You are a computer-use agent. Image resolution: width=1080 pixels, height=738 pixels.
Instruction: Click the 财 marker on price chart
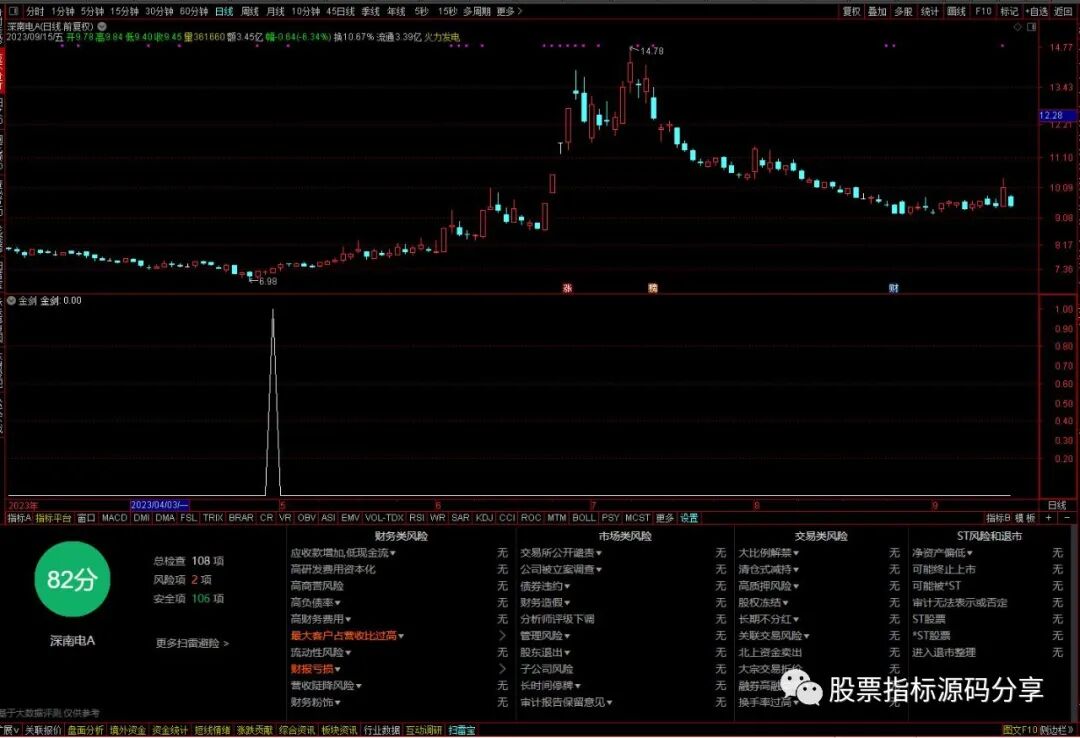(x=893, y=288)
